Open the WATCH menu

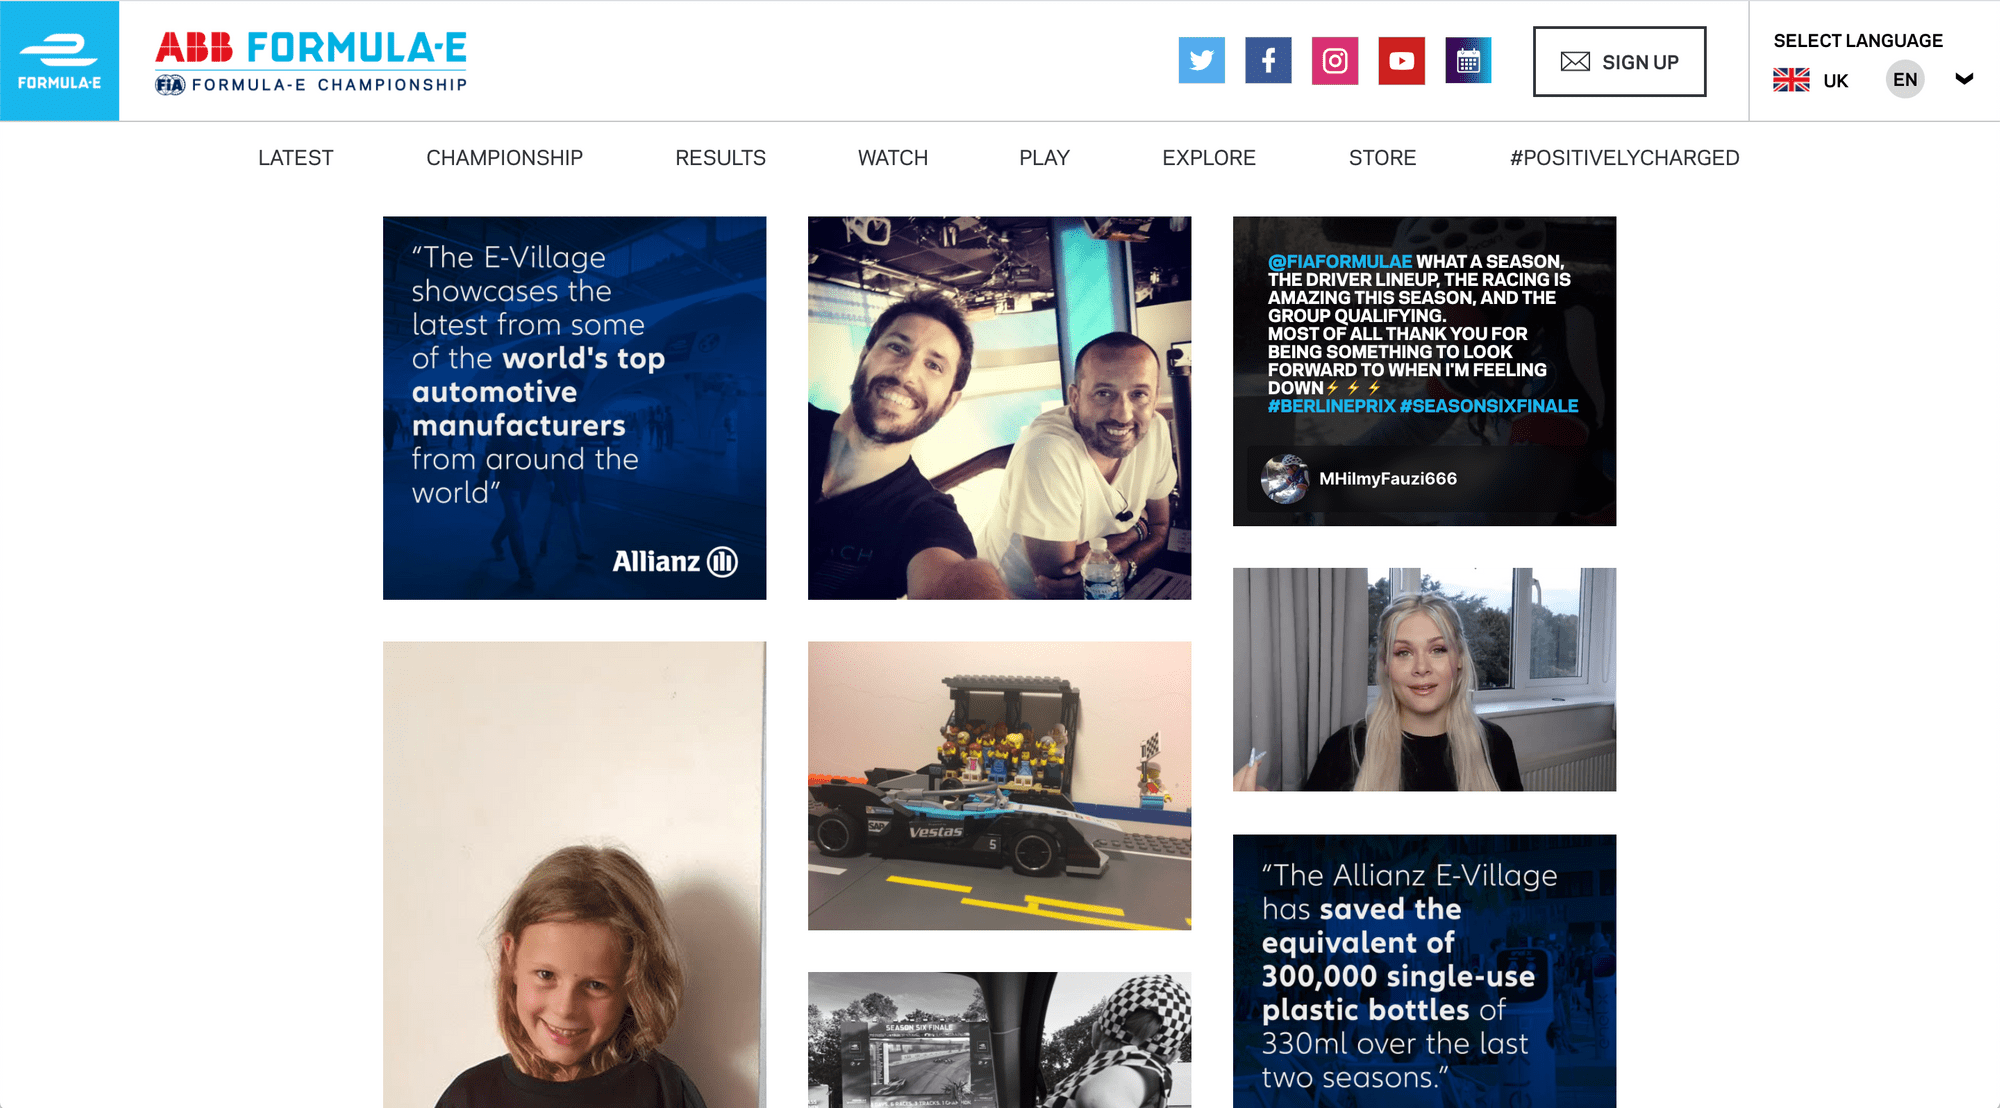pos(893,158)
